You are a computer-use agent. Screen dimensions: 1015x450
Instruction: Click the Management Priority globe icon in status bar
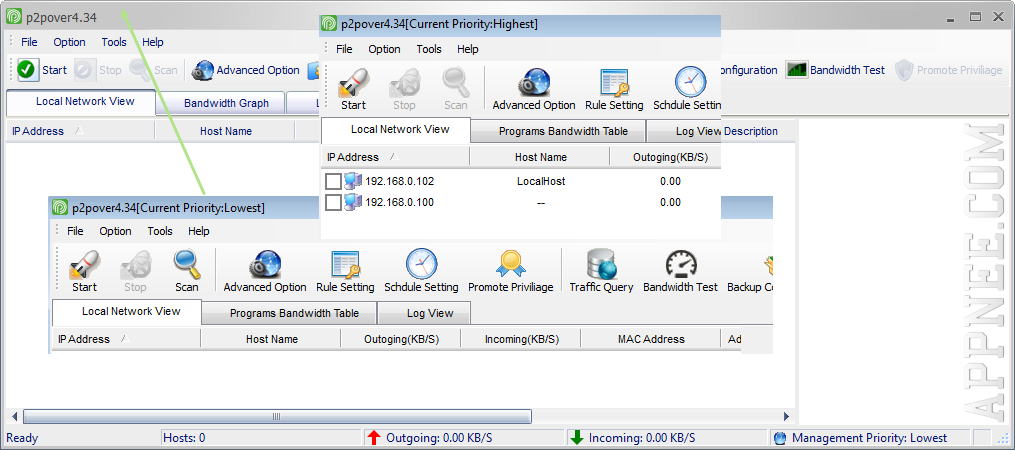pyautogui.click(x=779, y=438)
